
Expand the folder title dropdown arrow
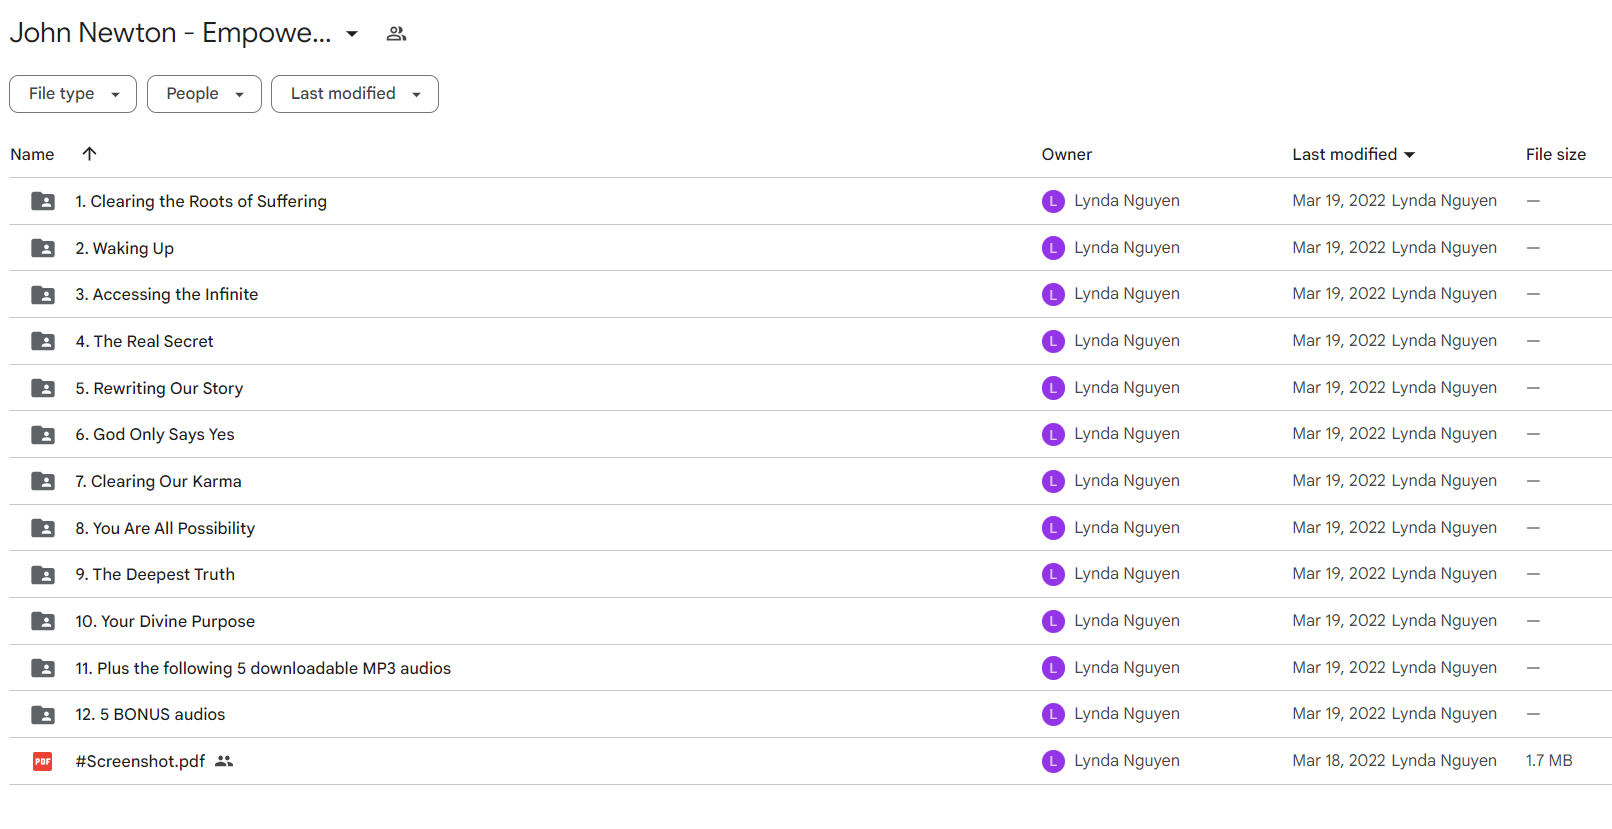(x=352, y=34)
